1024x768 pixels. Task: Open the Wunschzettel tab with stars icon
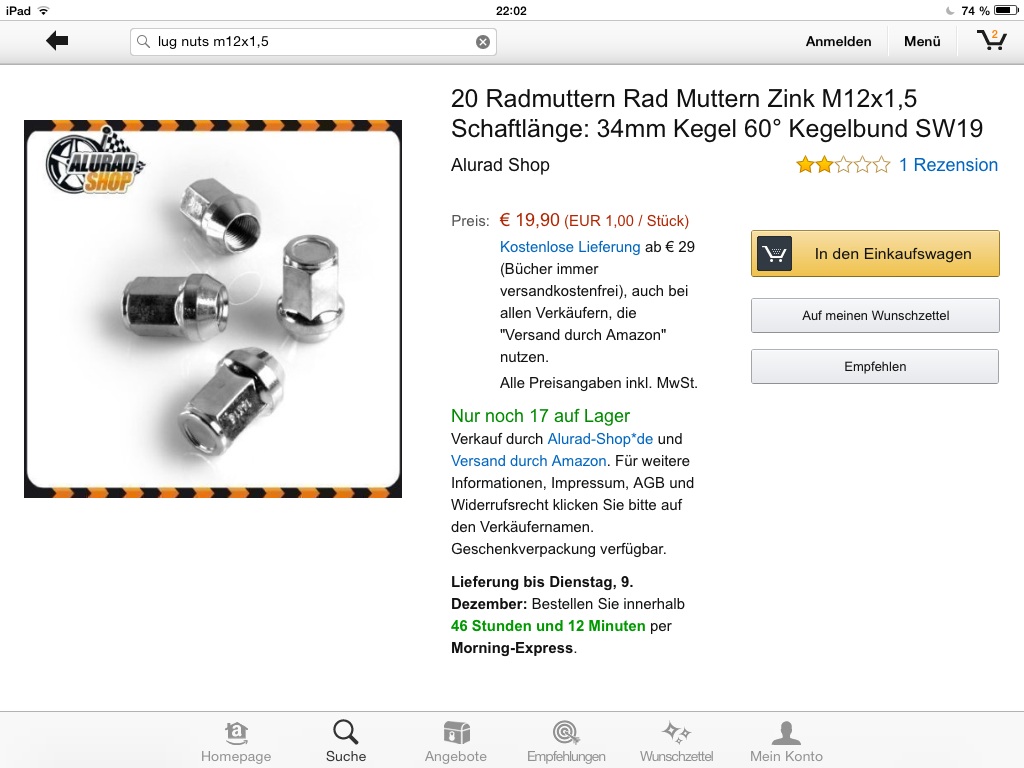(x=677, y=742)
